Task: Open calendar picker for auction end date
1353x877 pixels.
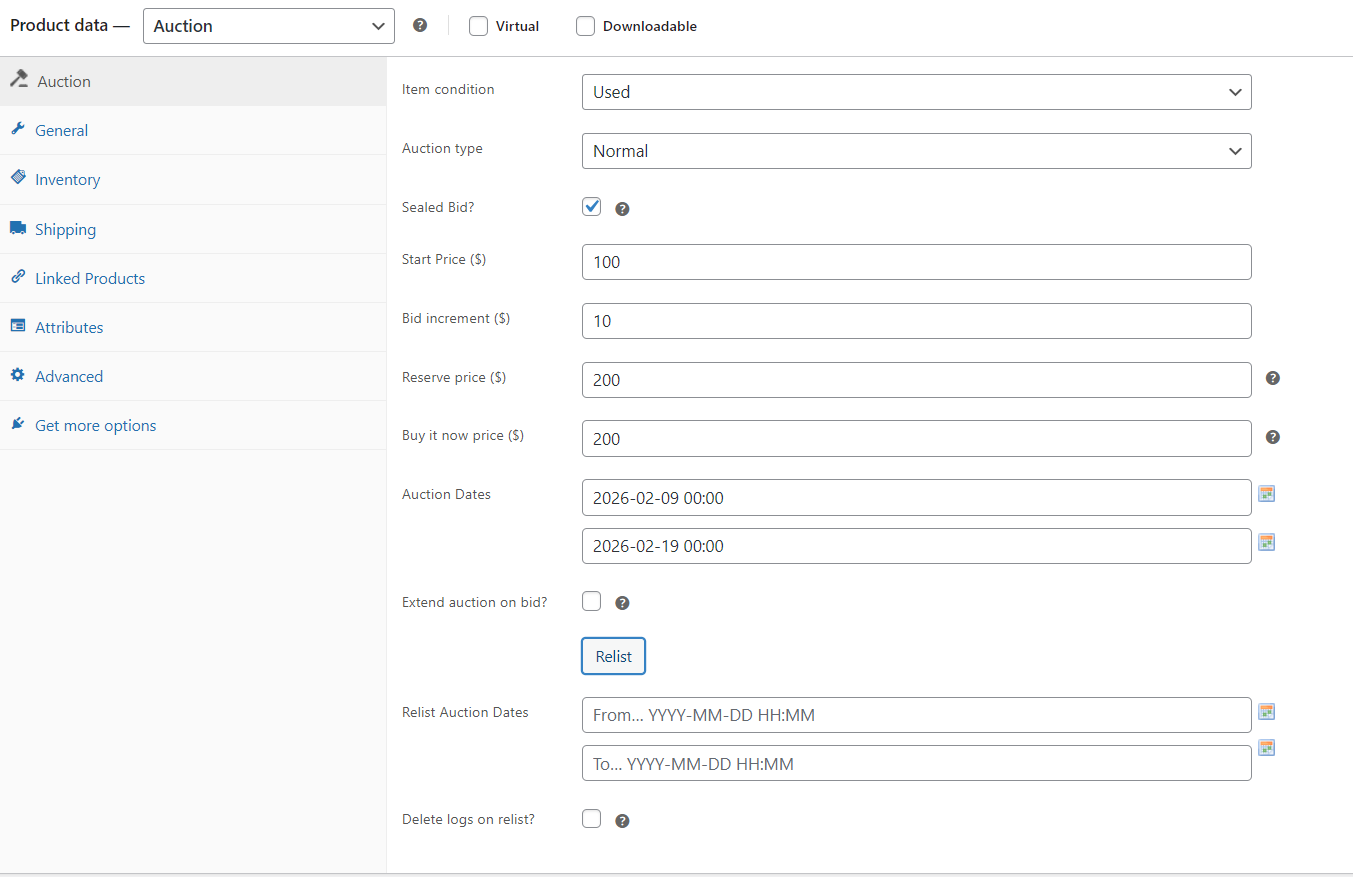Action: click(1266, 542)
